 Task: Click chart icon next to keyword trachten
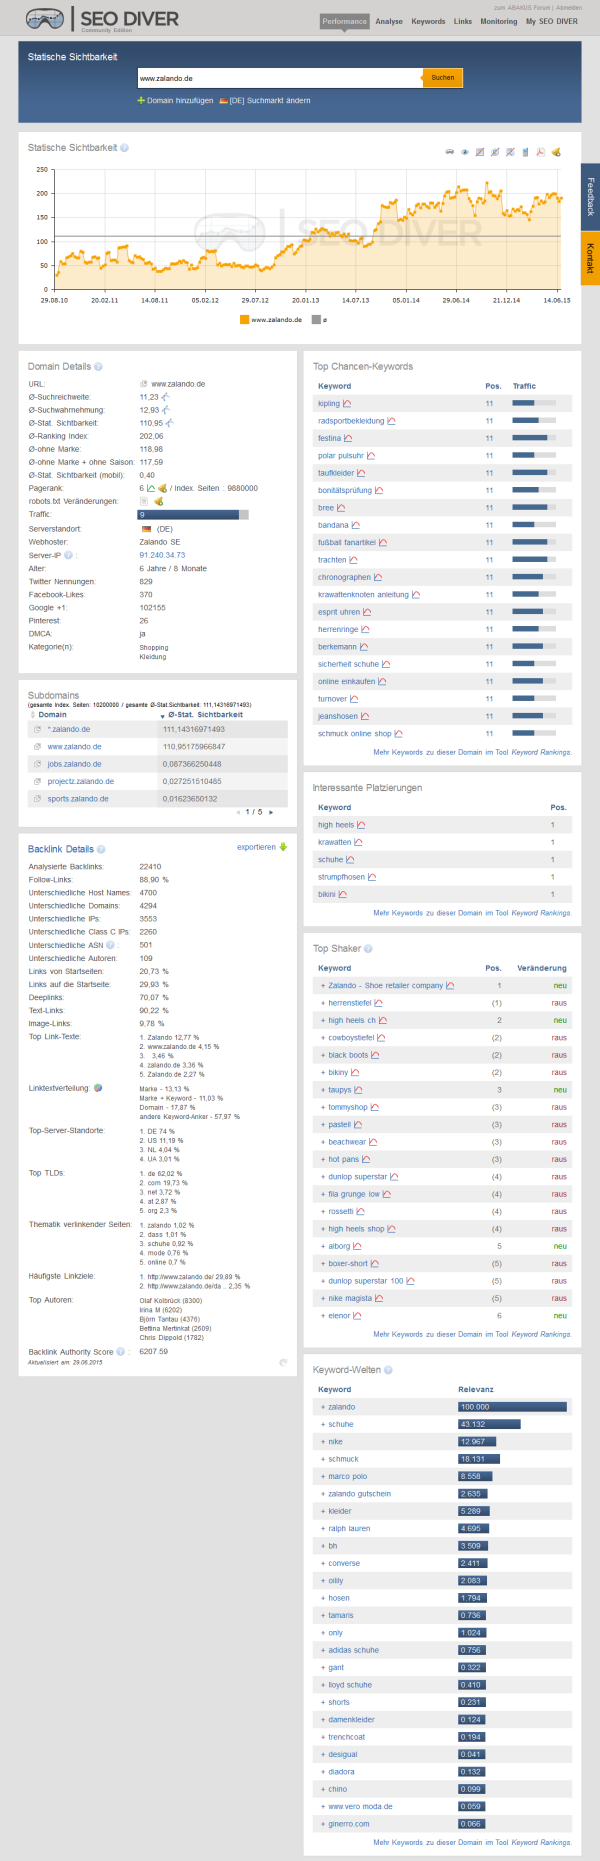pyautogui.click(x=354, y=560)
